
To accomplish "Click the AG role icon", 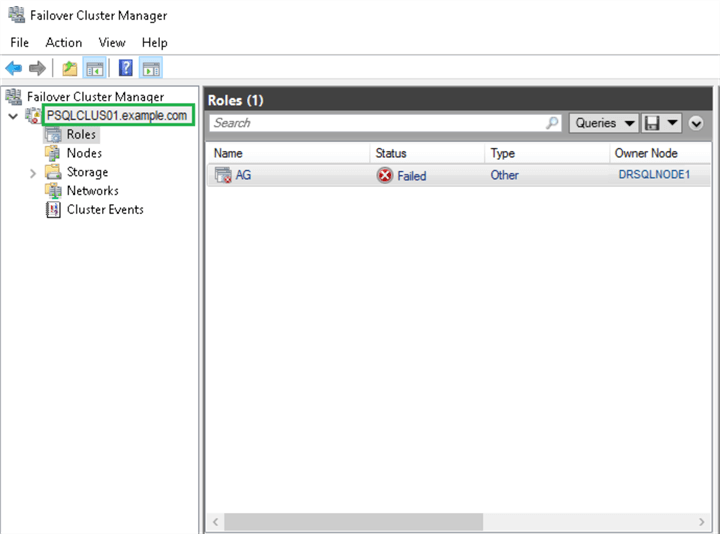I will click(223, 175).
